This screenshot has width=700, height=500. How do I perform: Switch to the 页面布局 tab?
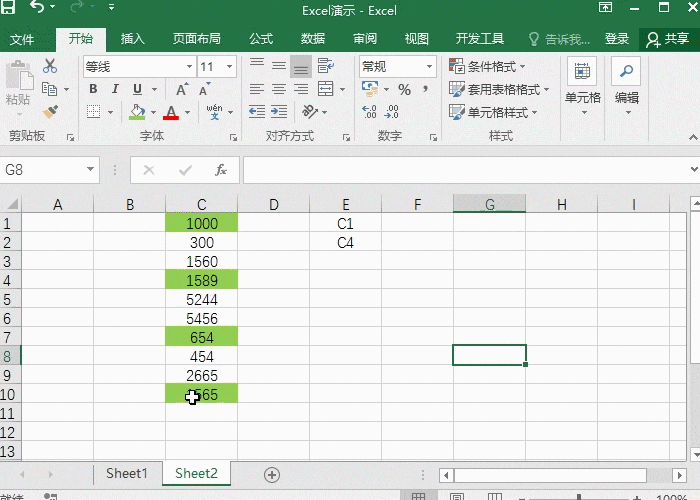point(197,39)
